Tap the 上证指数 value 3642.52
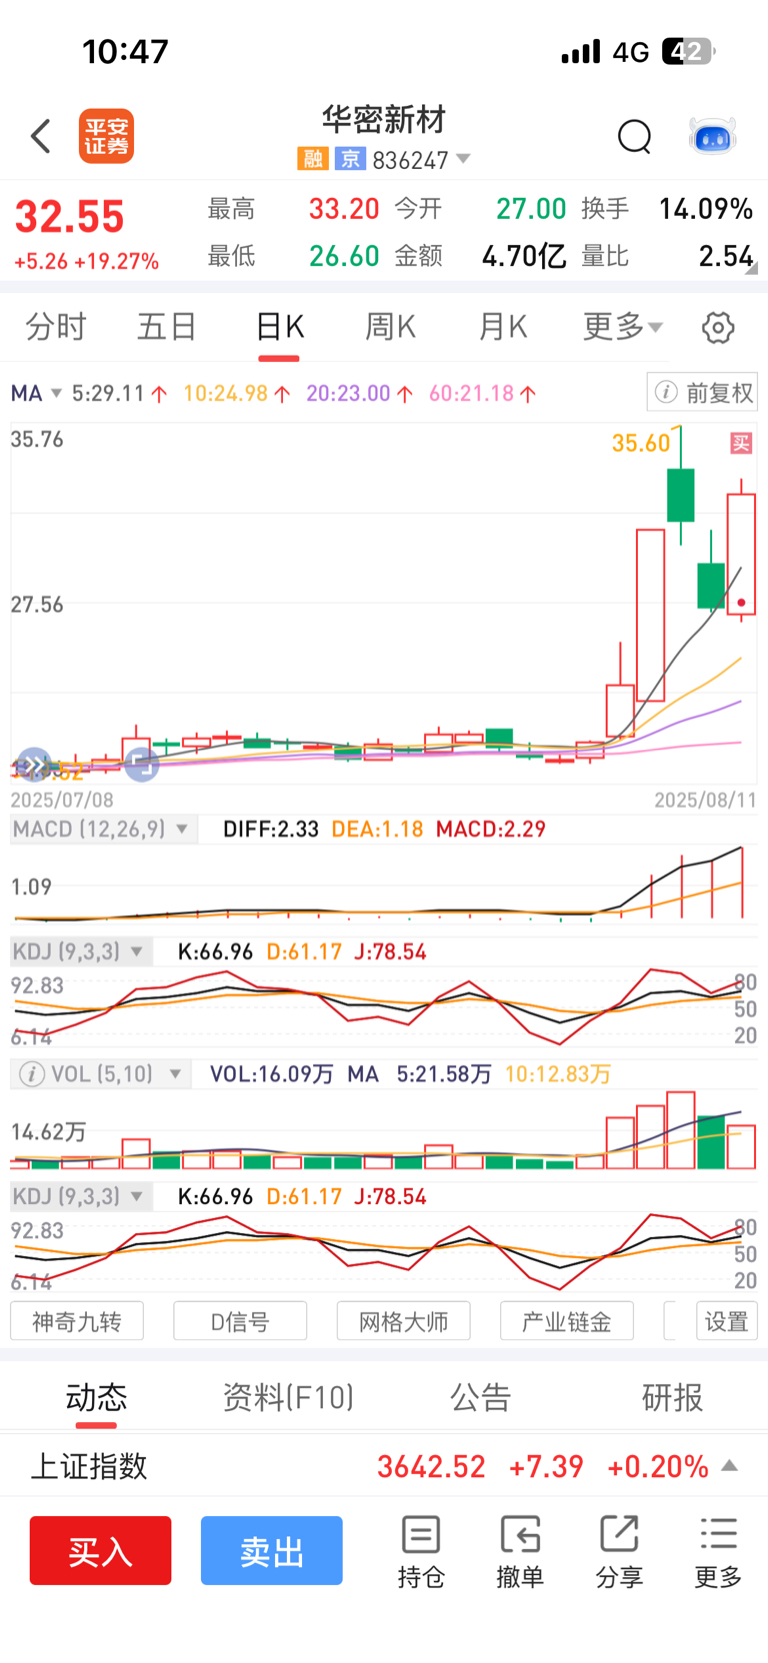 (431, 1466)
